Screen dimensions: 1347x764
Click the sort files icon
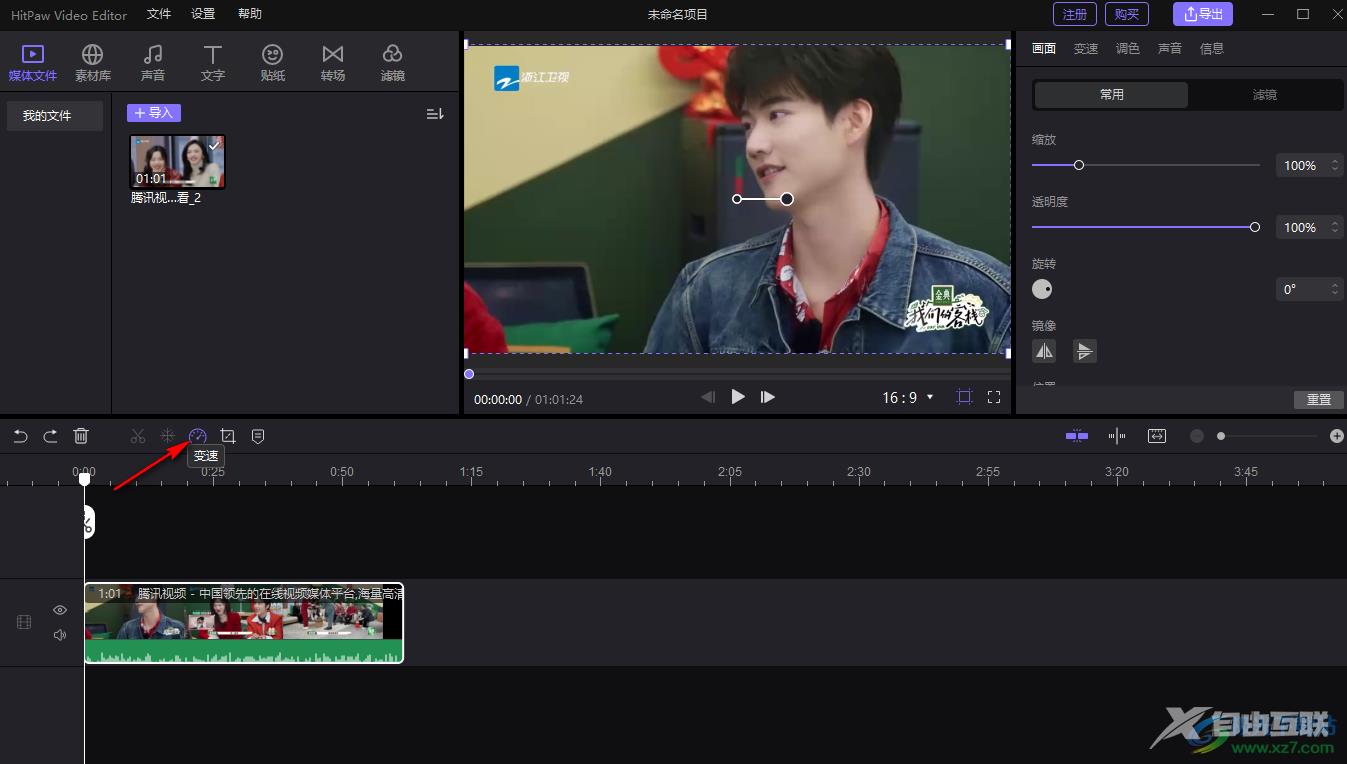coord(435,114)
